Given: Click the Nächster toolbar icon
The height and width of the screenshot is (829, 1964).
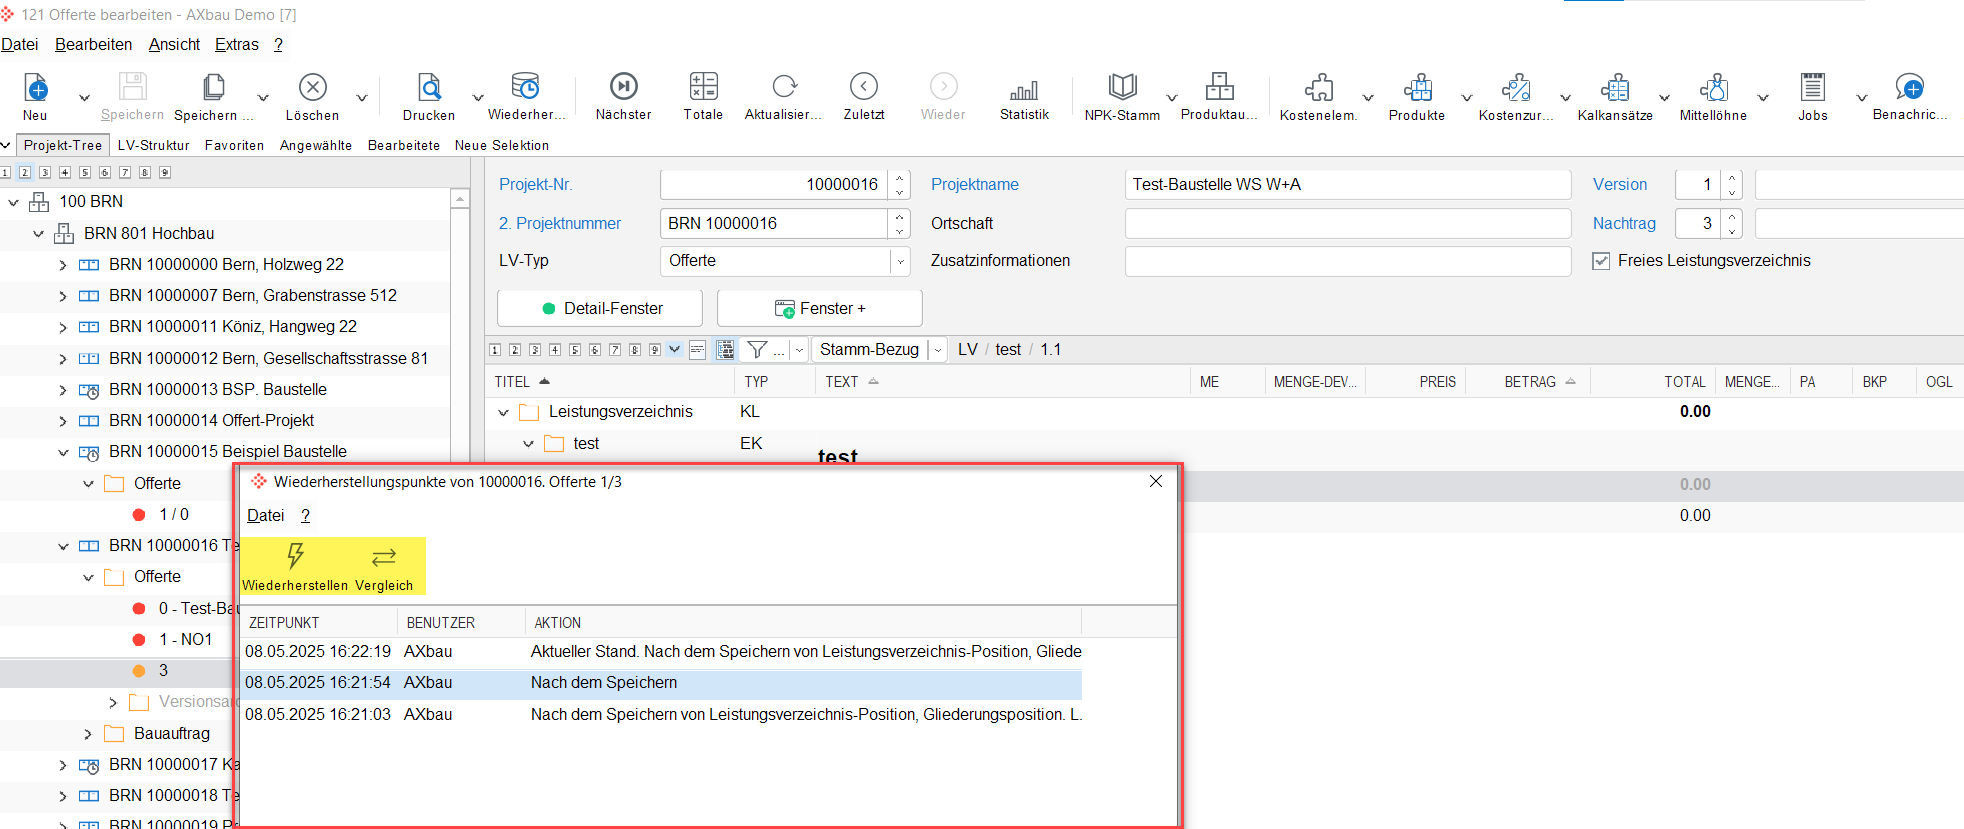Looking at the screenshot, I should [624, 87].
